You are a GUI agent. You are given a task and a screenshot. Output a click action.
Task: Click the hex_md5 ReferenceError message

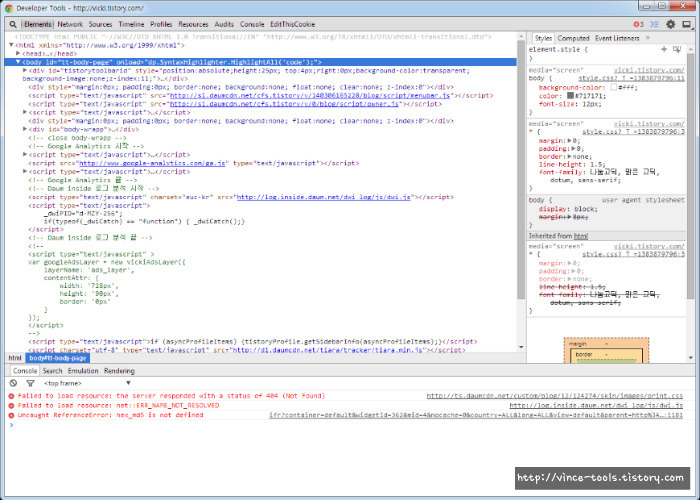click(111, 415)
